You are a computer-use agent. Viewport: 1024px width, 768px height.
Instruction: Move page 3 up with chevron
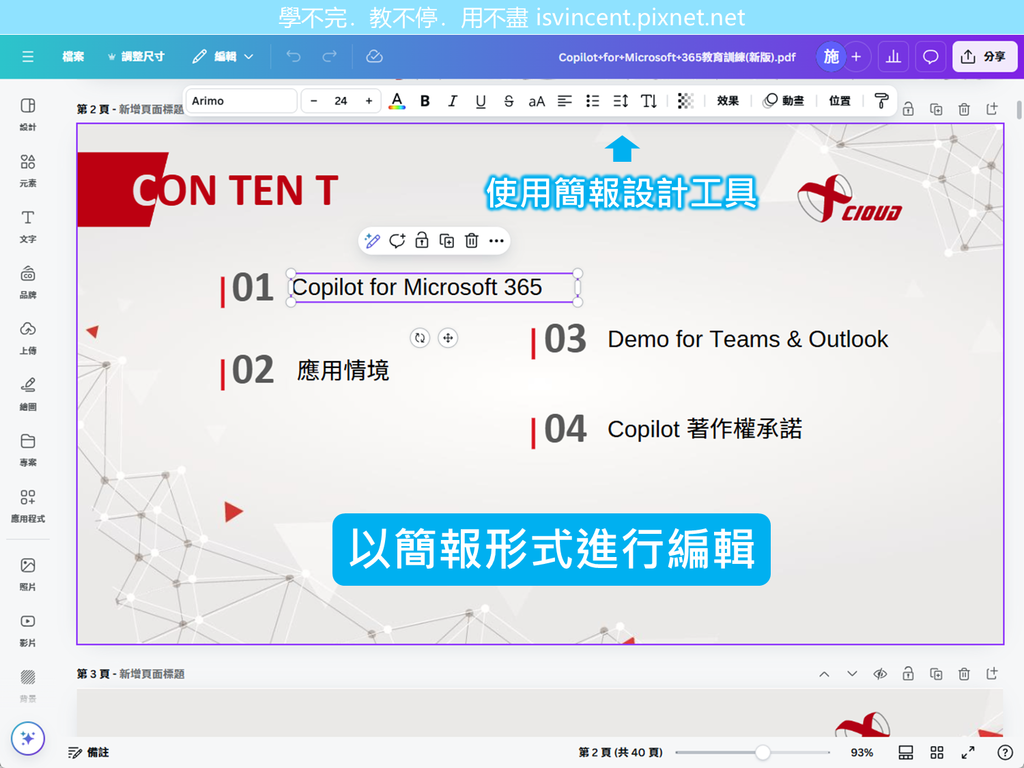click(x=824, y=674)
